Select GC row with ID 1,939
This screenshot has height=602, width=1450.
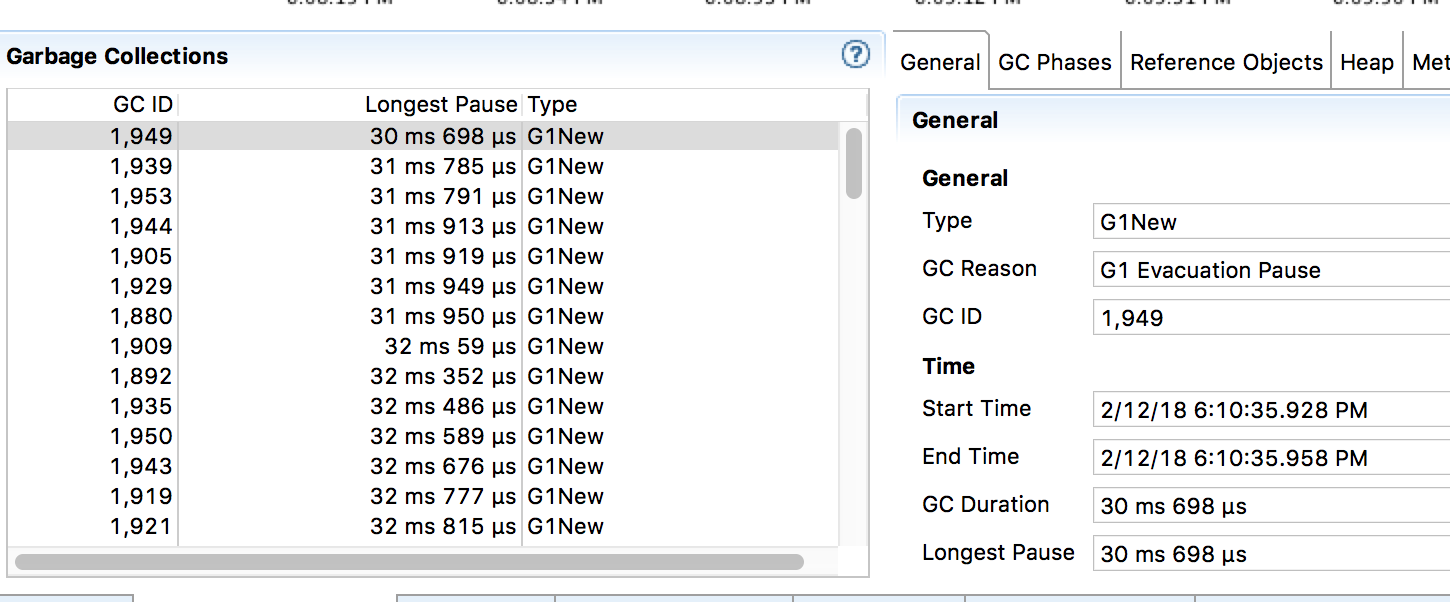click(x=420, y=166)
